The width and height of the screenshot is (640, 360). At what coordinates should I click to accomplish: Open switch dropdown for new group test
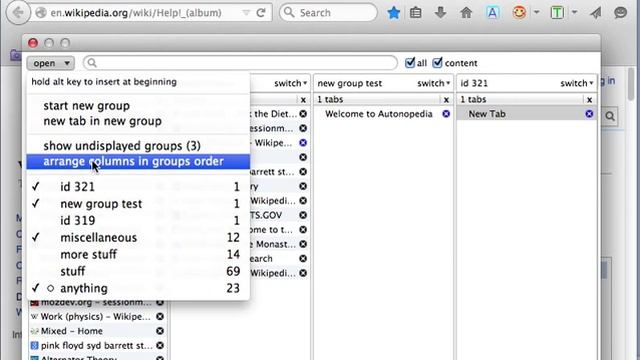433,83
